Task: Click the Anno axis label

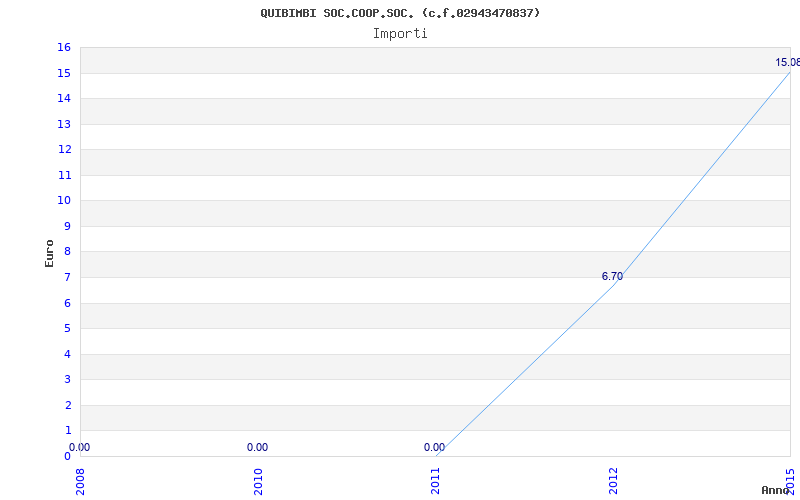Action: point(775,490)
